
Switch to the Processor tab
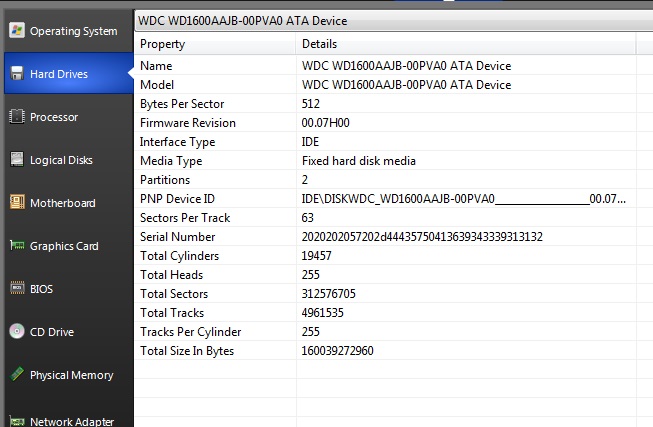coord(54,117)
